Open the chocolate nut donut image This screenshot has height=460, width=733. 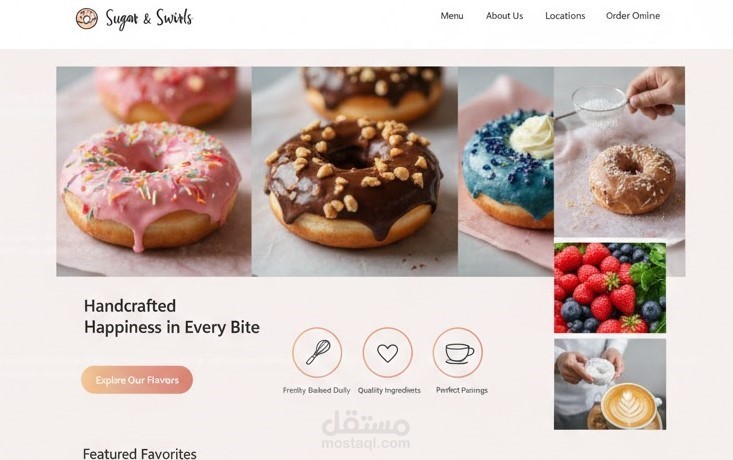(354, 171)
